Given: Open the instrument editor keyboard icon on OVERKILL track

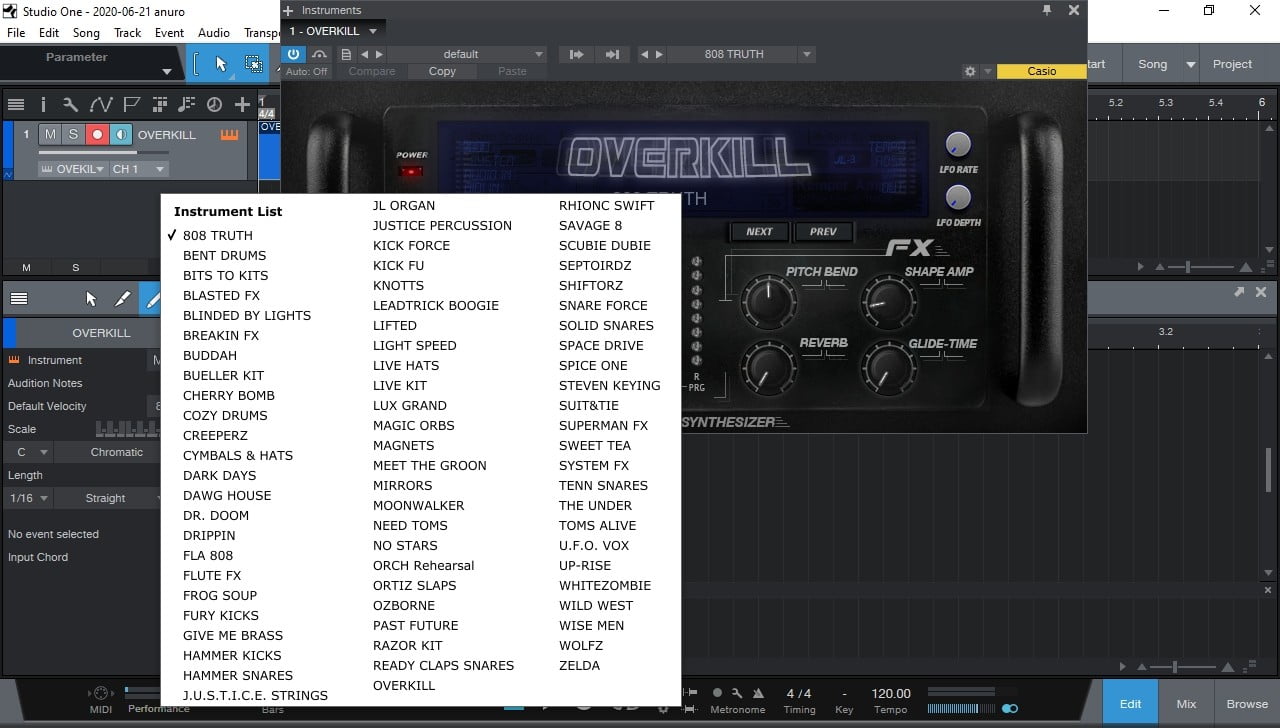Looking at the screenshot, I should (x=230, y=135).
